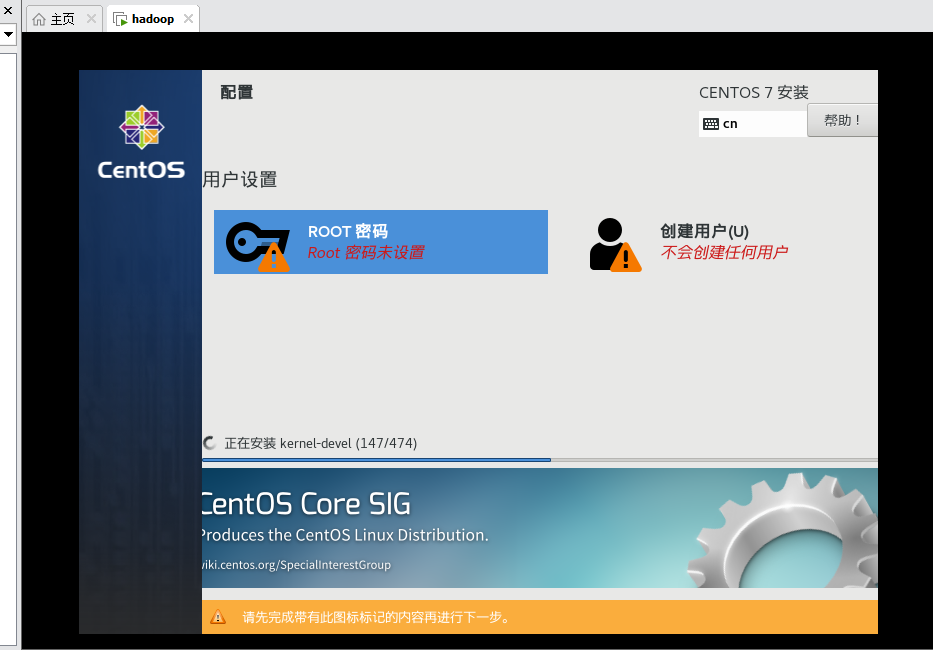The height and width of the screenshot is (650, 933).
Task: Switch to the 主页 home tab
Action: point(64,19)
